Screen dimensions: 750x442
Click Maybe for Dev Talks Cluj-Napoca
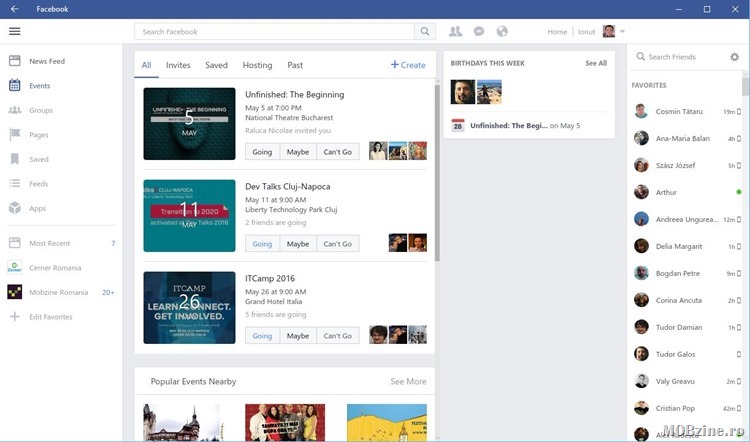298,243
